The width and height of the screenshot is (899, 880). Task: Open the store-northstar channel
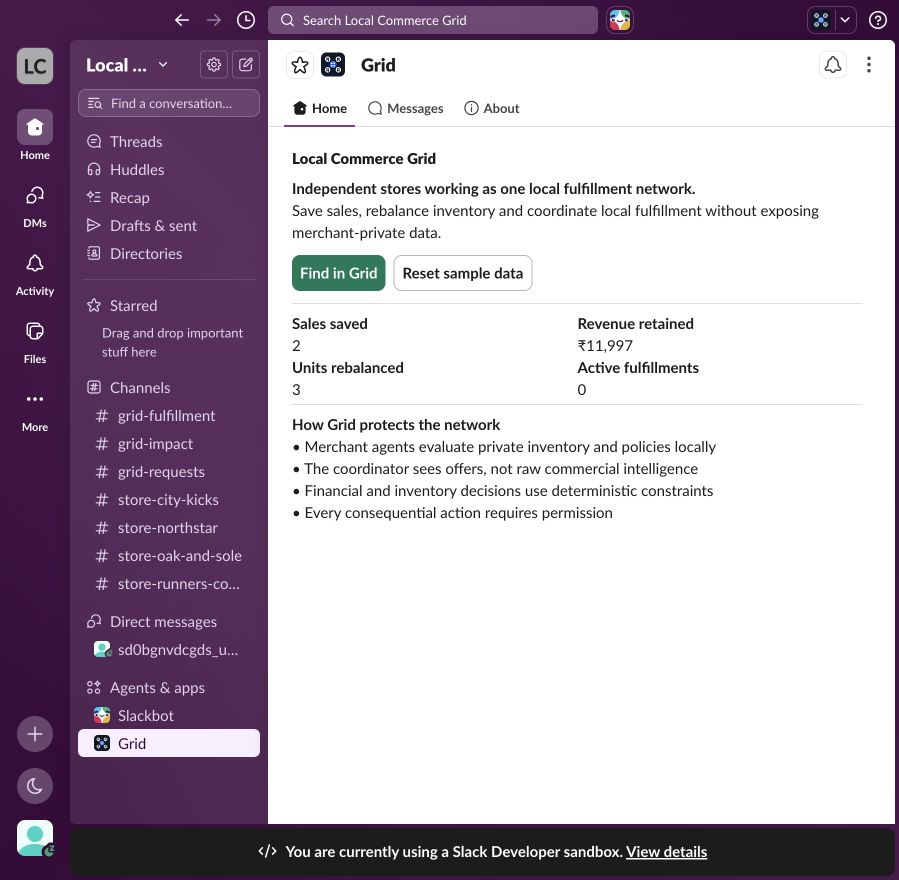click(x=169, y=527)
